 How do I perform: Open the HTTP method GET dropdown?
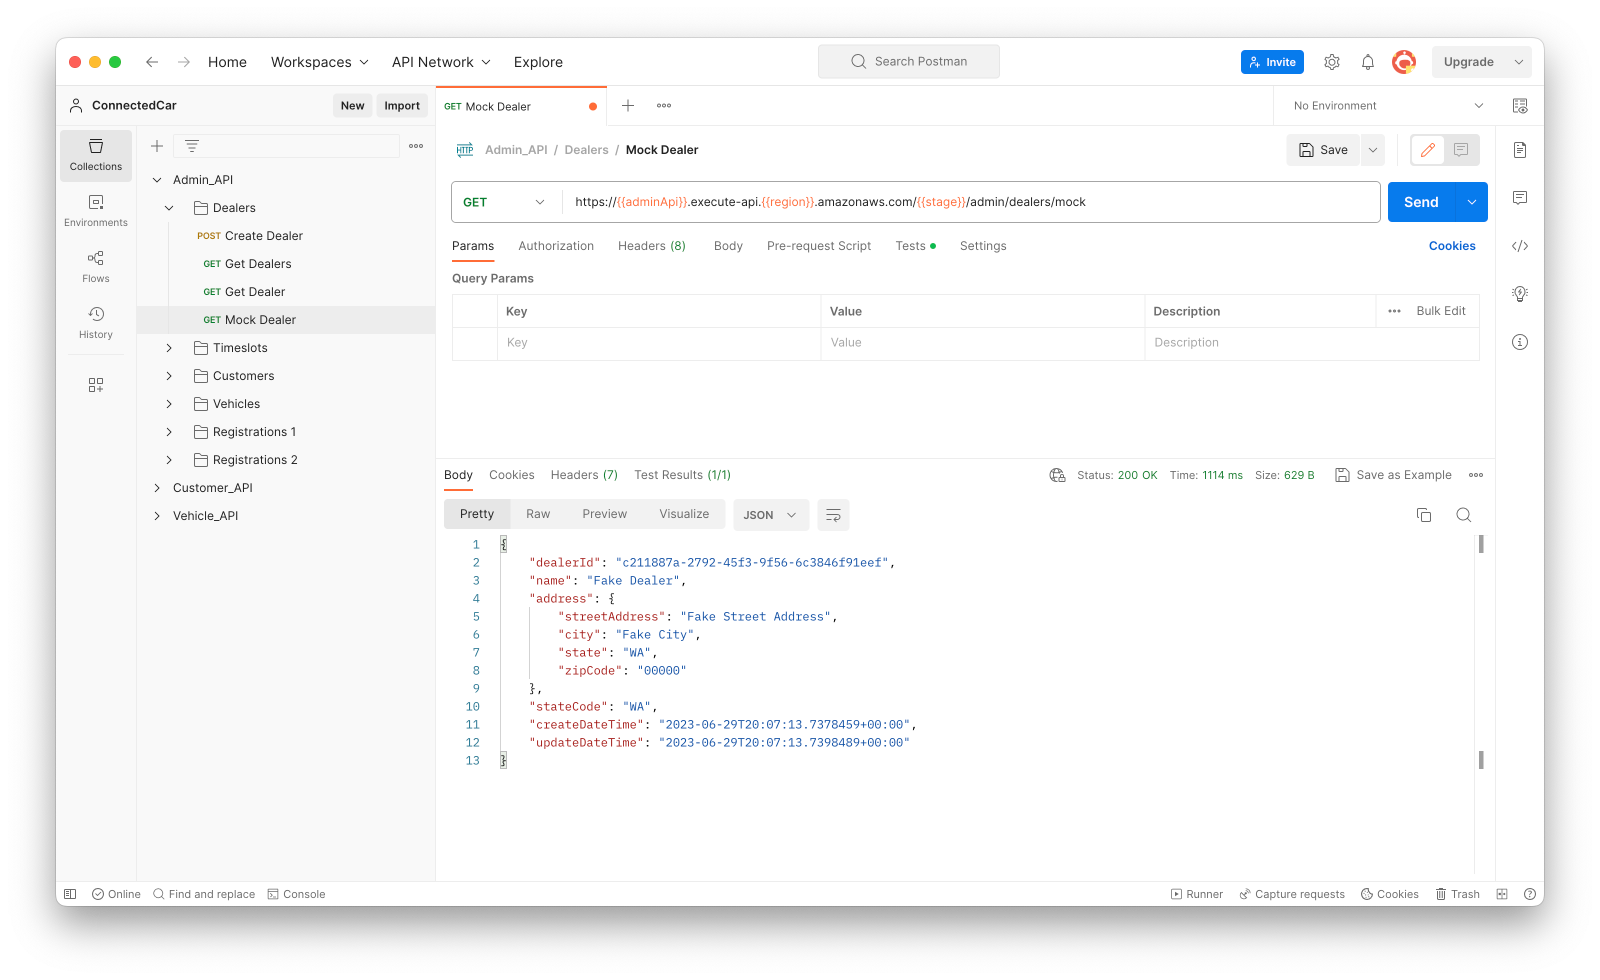click(504, 202)
